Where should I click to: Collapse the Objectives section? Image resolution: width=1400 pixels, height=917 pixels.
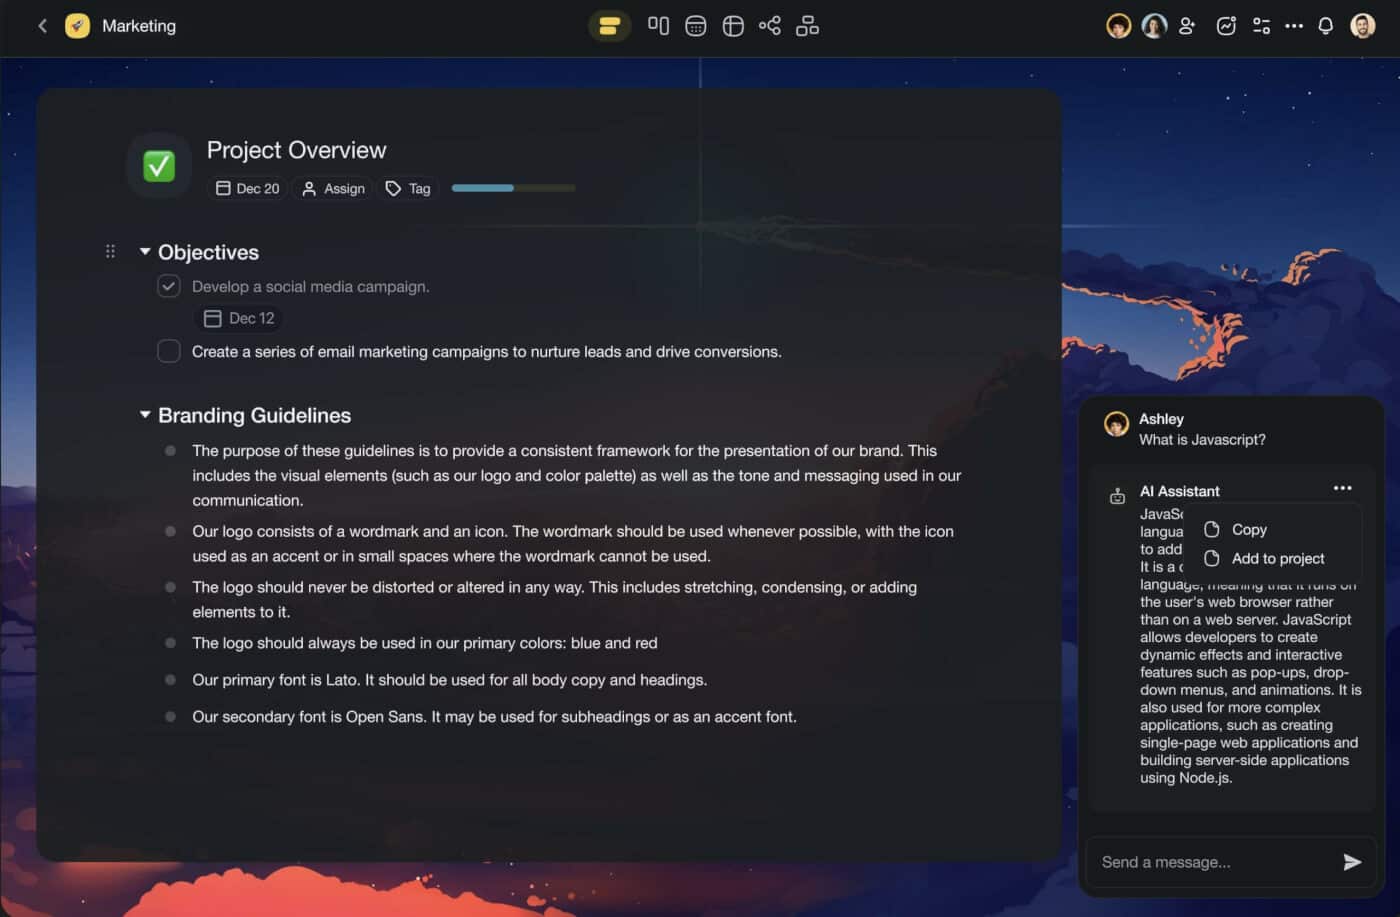144,252
